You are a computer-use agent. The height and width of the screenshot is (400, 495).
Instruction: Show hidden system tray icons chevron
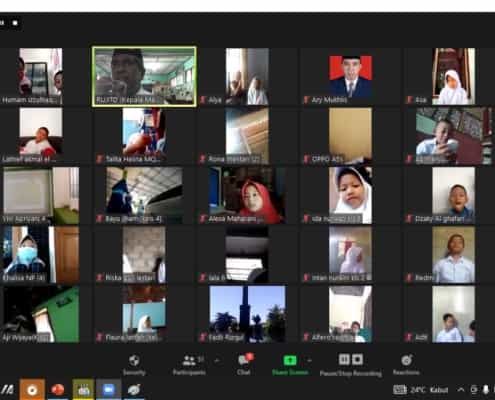(x=461, y=389)
